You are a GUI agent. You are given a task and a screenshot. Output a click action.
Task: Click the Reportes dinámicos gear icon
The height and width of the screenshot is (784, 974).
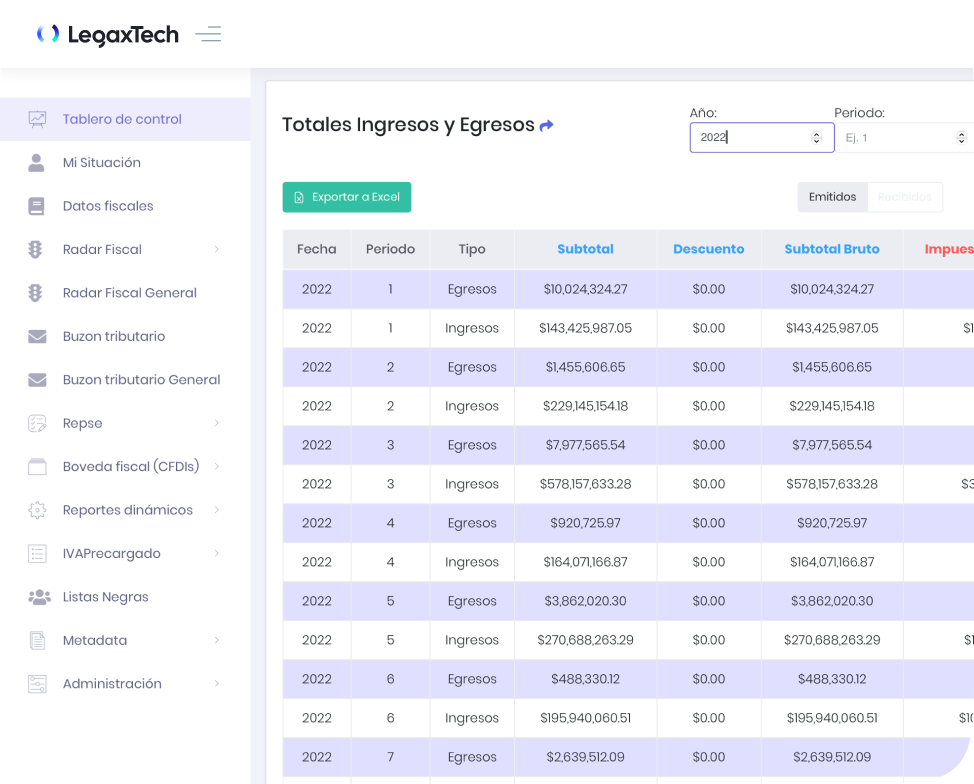(x=37, y=510)
